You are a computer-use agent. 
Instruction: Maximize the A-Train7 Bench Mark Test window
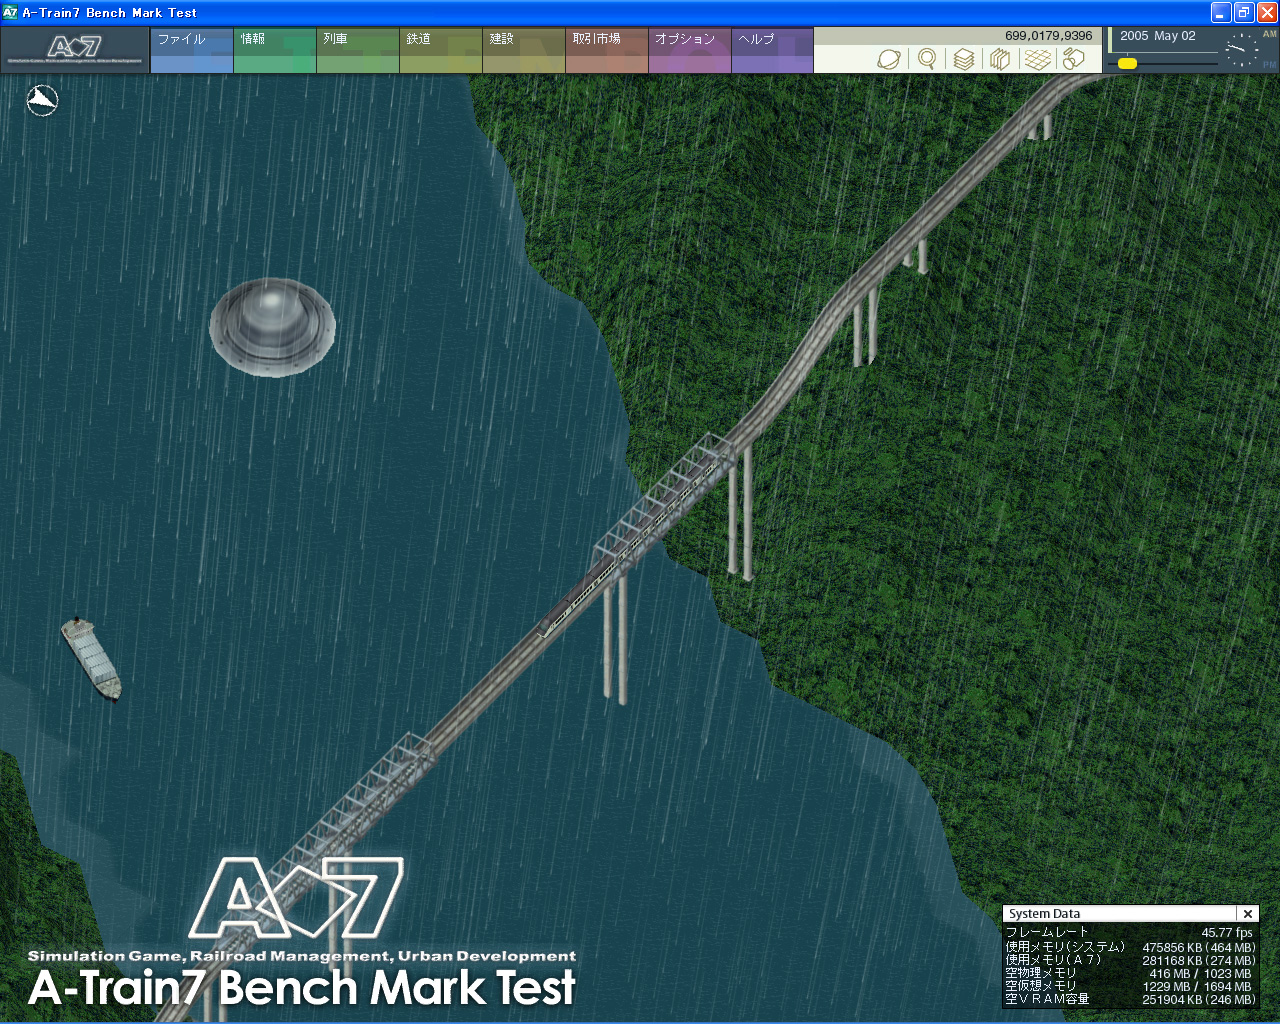[x=1244, y=13]
